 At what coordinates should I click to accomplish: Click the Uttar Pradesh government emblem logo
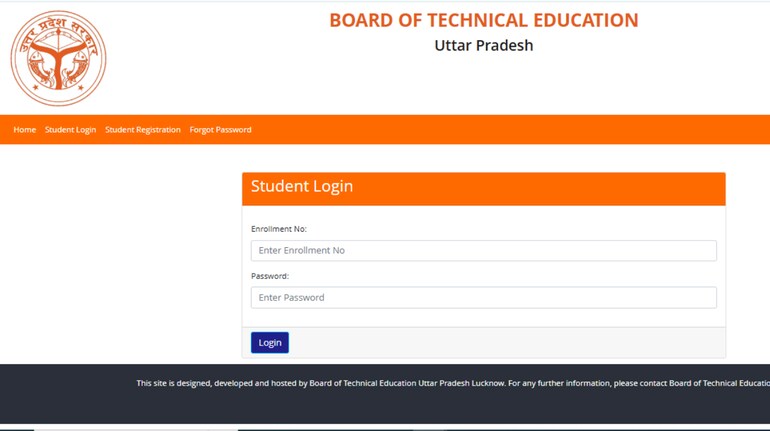(x=58, y=58)
